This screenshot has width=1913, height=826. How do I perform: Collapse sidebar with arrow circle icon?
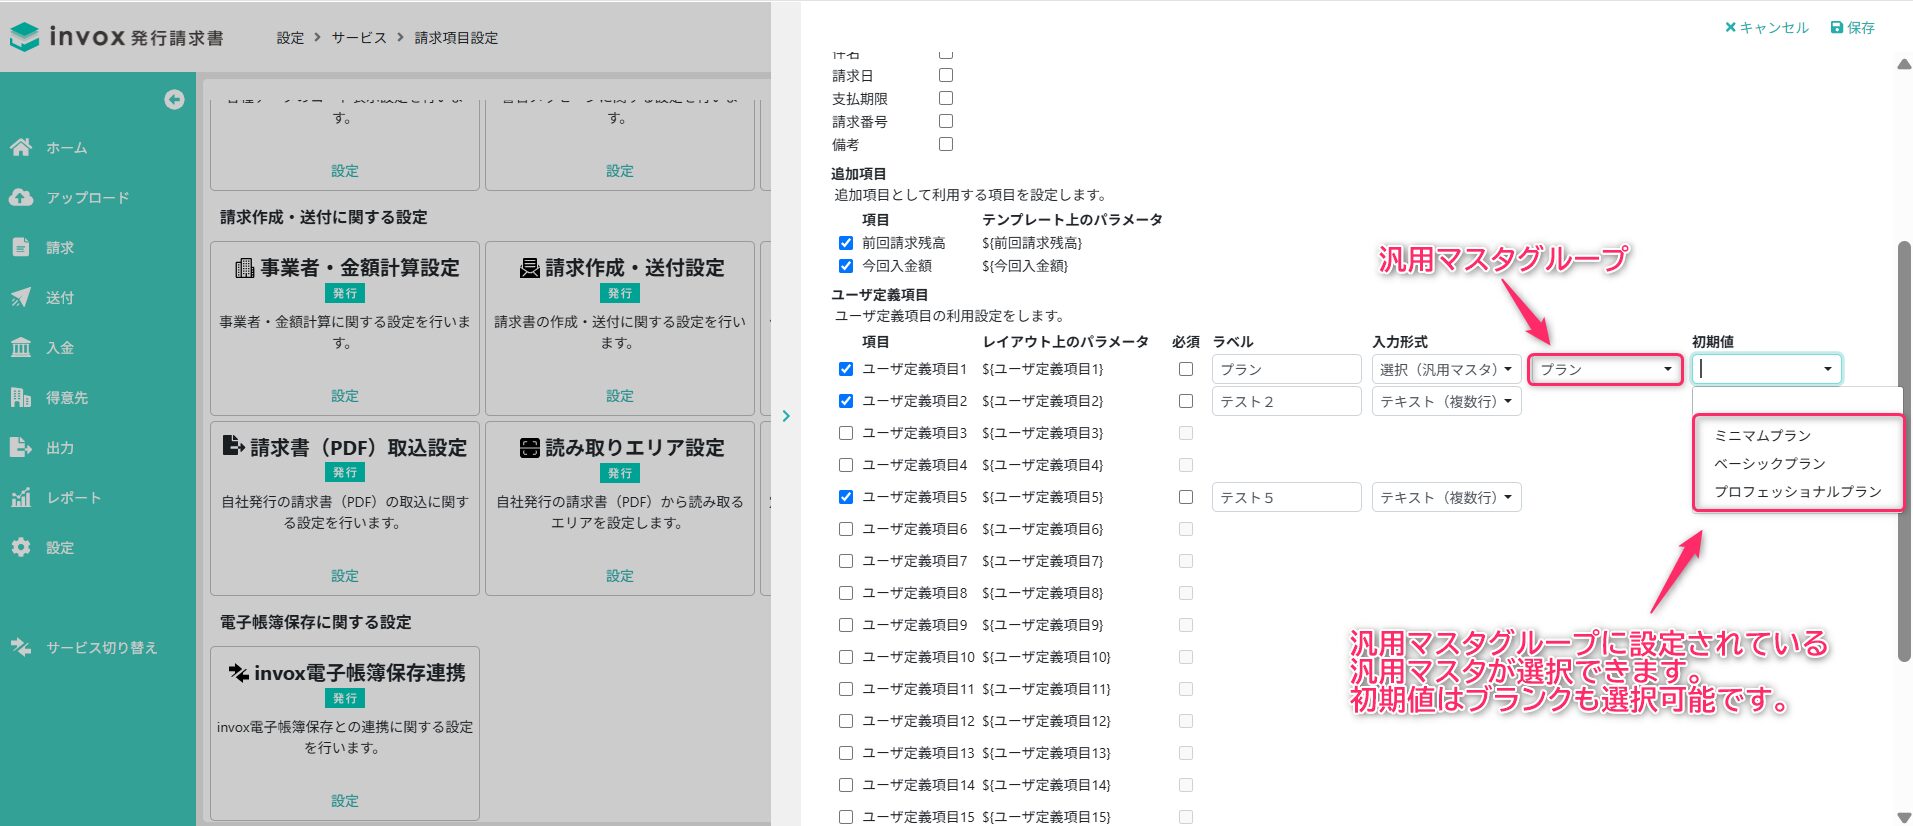[174, 99]
